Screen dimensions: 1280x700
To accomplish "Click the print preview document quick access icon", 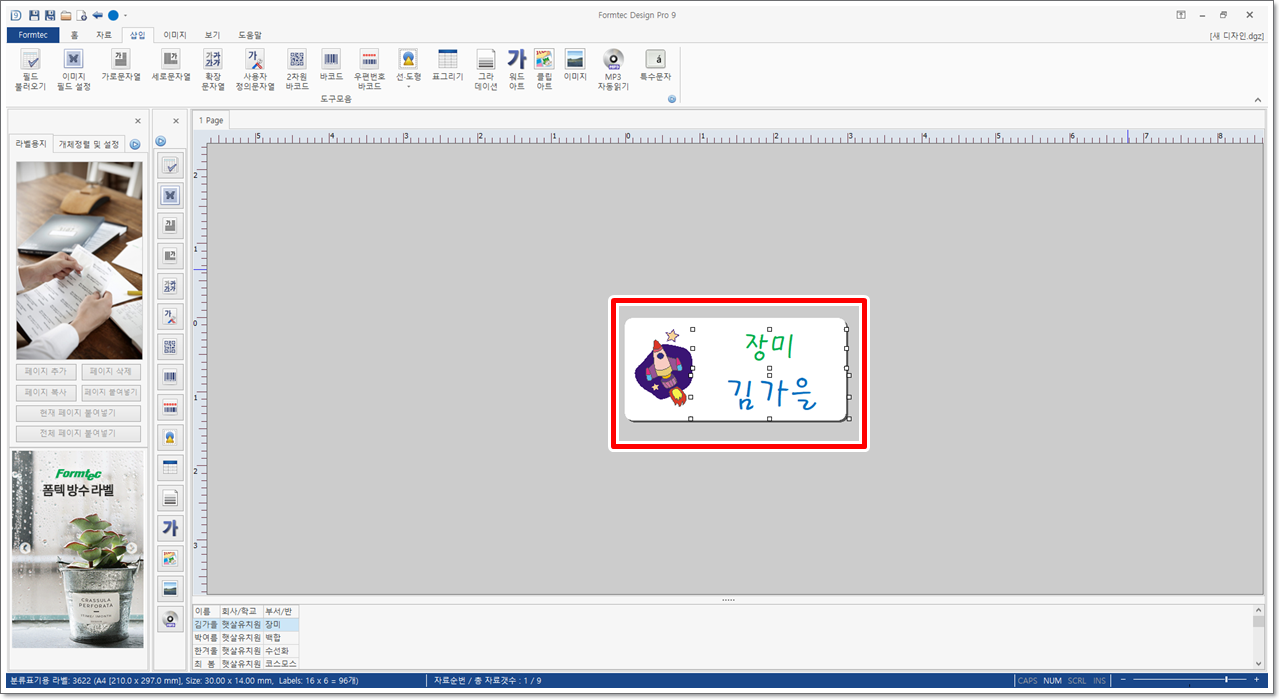I will tap(82, 15).
